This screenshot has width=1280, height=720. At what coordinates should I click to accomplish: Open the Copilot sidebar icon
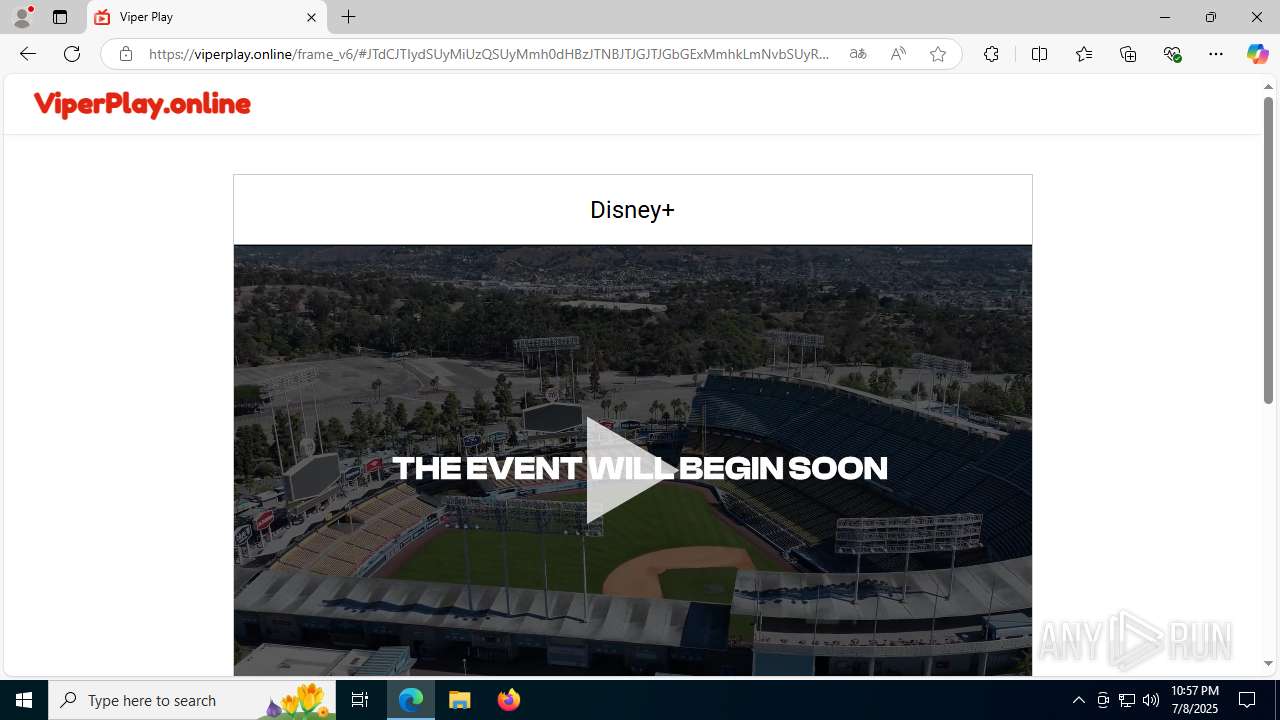(x=1257, y=54)
